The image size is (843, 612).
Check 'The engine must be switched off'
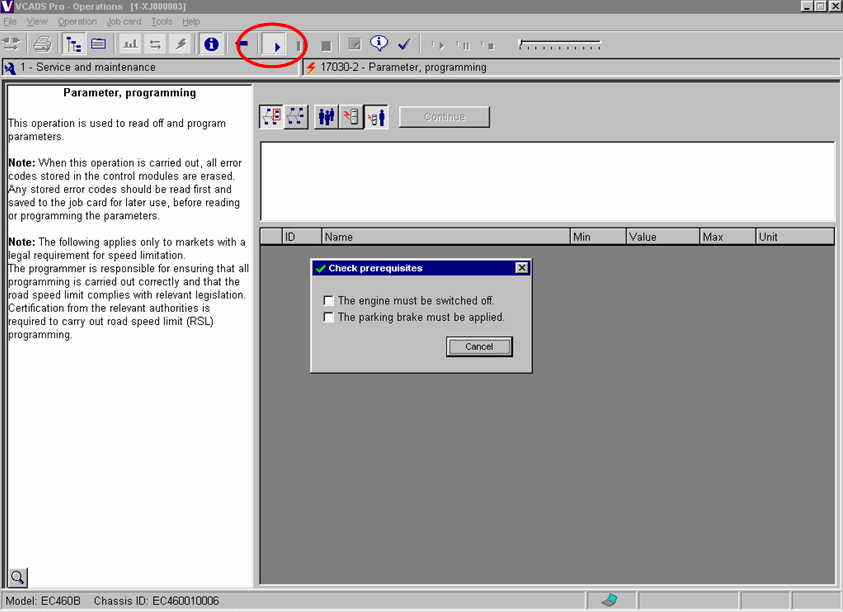pos(328,301)
